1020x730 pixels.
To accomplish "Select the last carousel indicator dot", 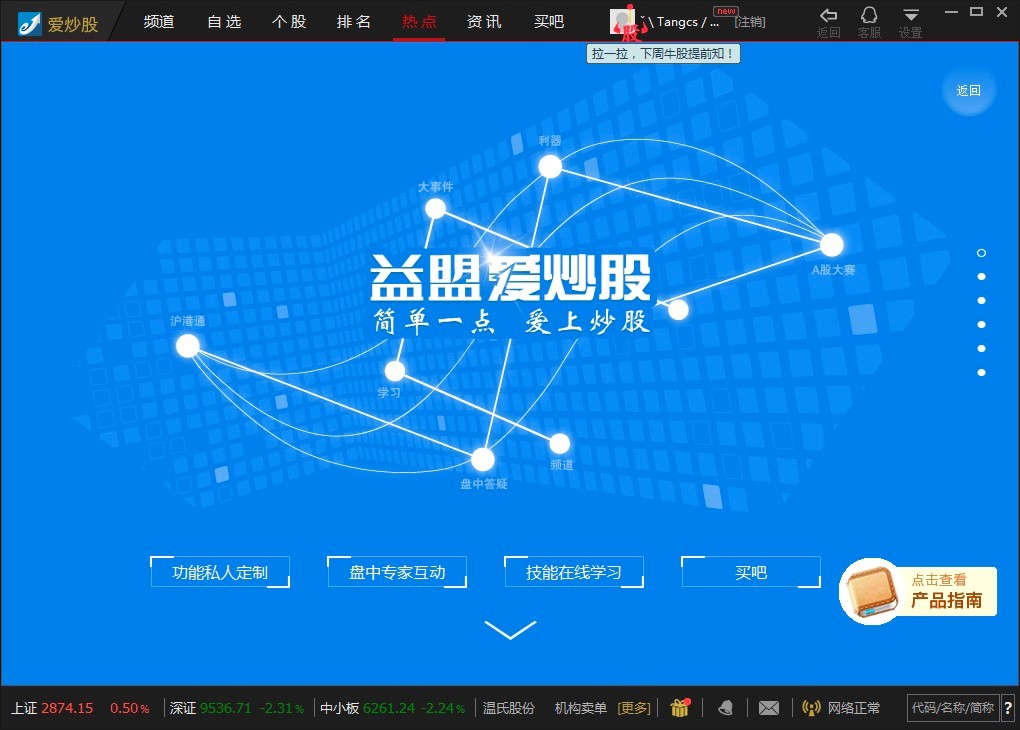I will [981, 372].
